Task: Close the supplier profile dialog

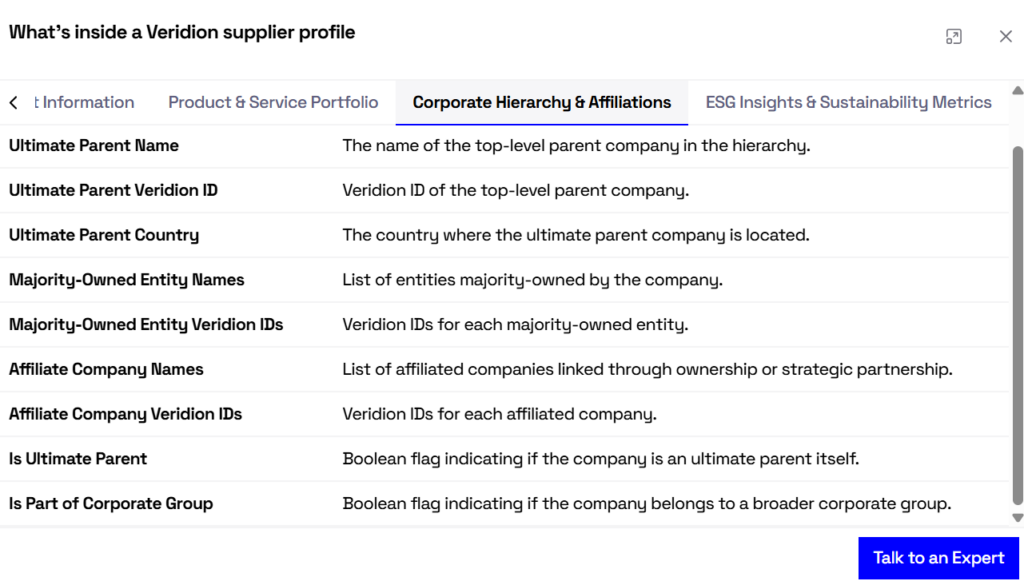Action: 1005,37
